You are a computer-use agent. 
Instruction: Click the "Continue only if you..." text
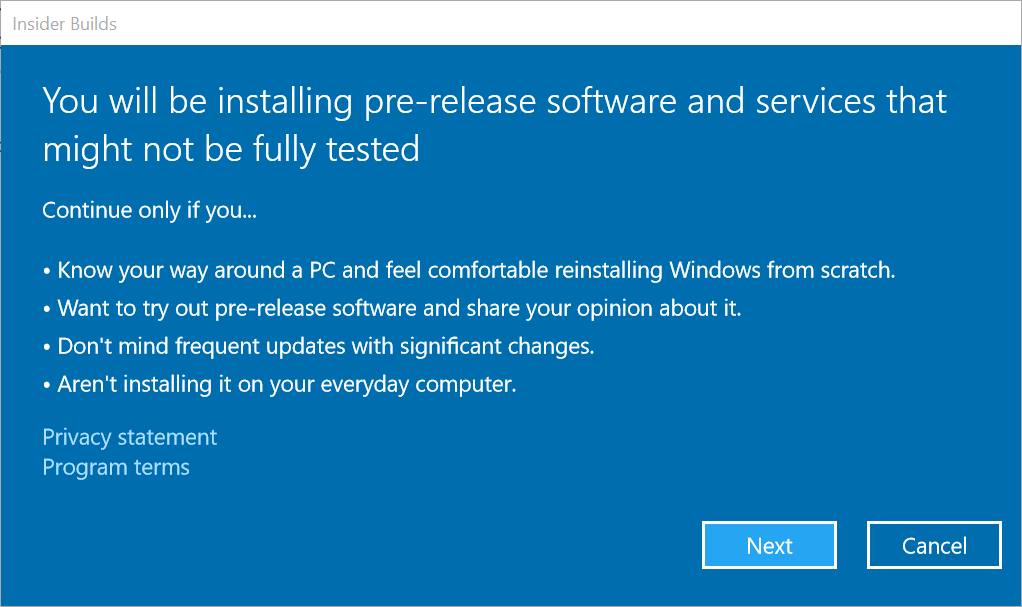pos(150,211)
